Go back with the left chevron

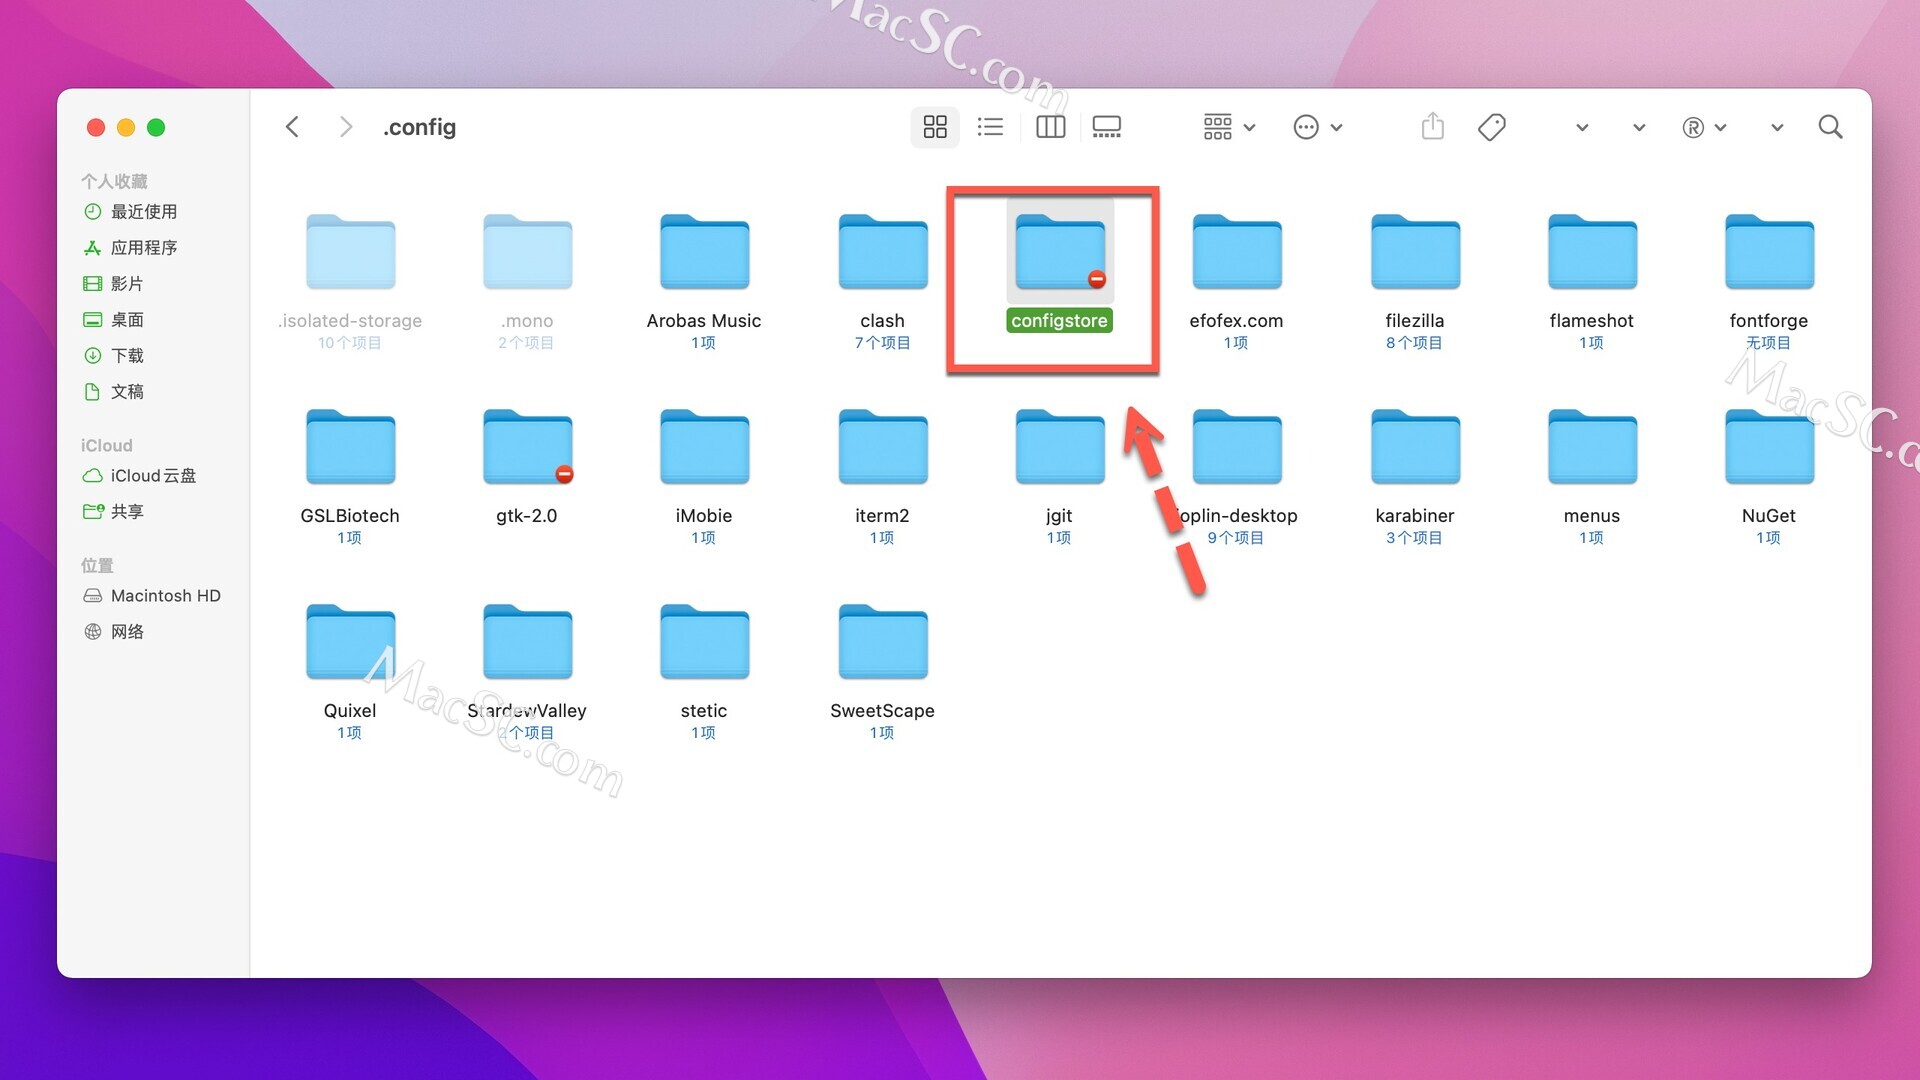[x=292, y=127]
